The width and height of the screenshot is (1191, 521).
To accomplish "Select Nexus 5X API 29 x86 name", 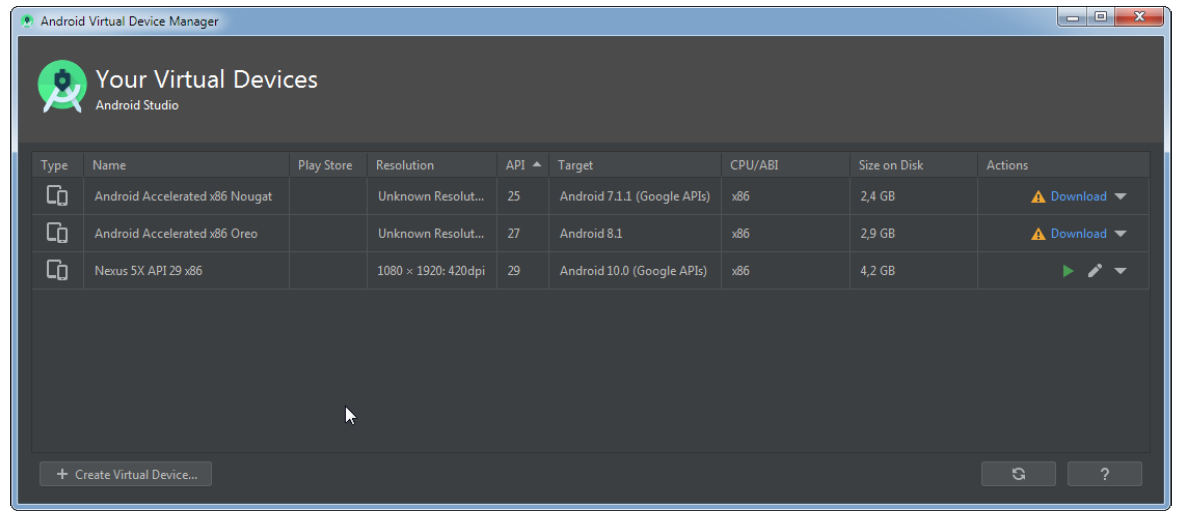I will pos(148,270).
